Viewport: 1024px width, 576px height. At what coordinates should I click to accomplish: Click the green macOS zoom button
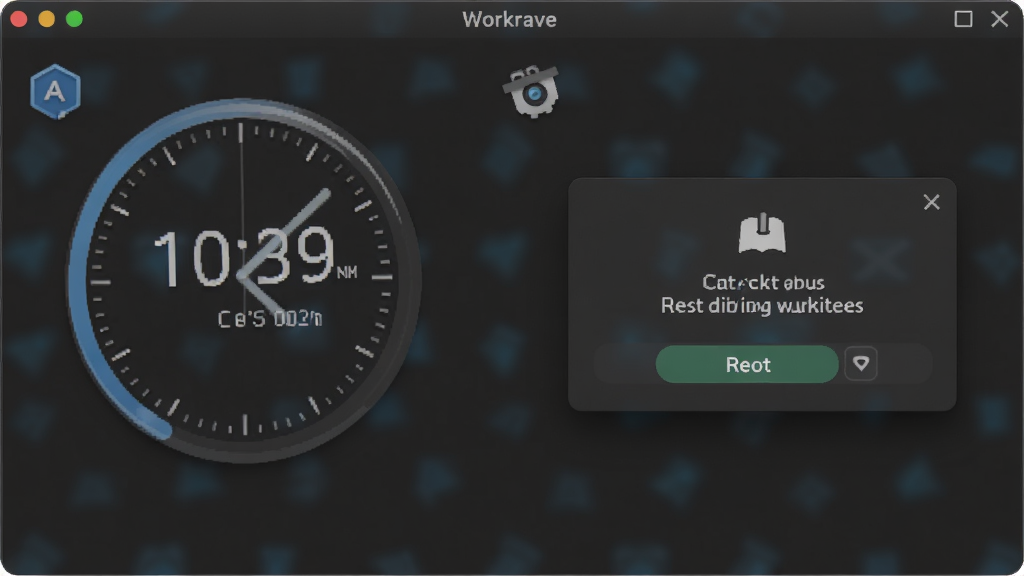tap(74, 19)
